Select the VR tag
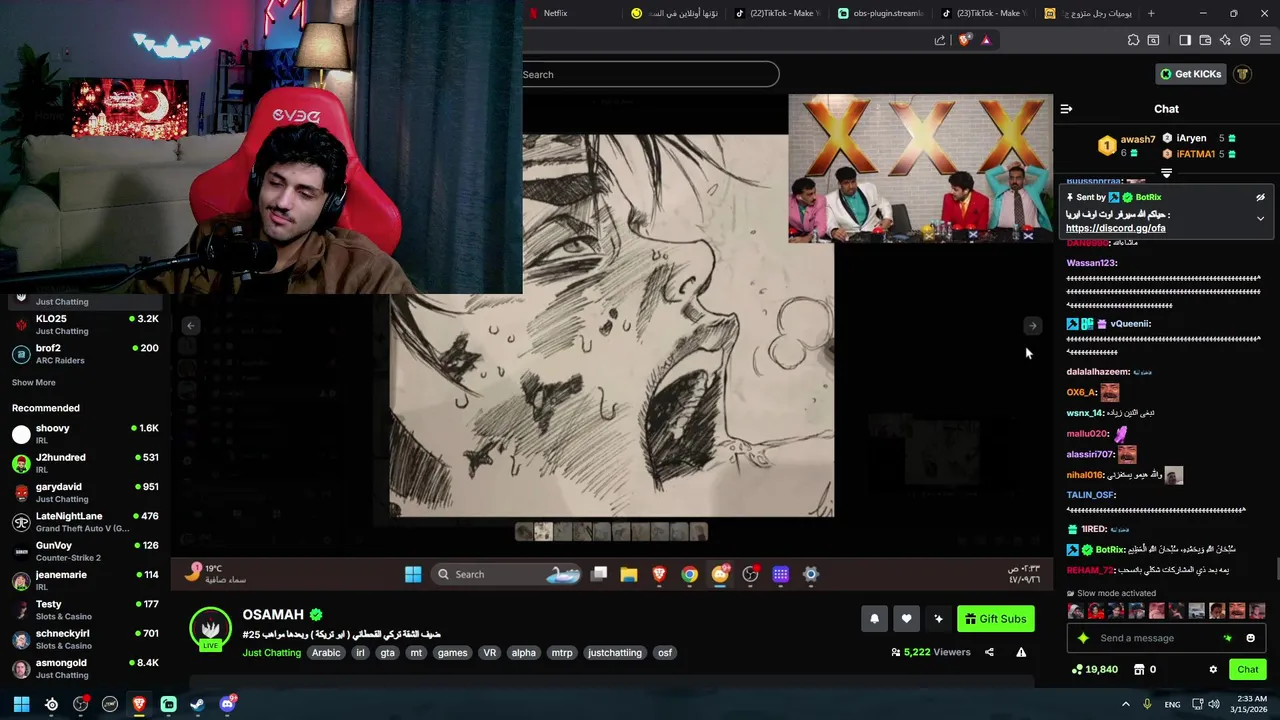This screenshot has height=720, width=1280. tap(490, 653)
